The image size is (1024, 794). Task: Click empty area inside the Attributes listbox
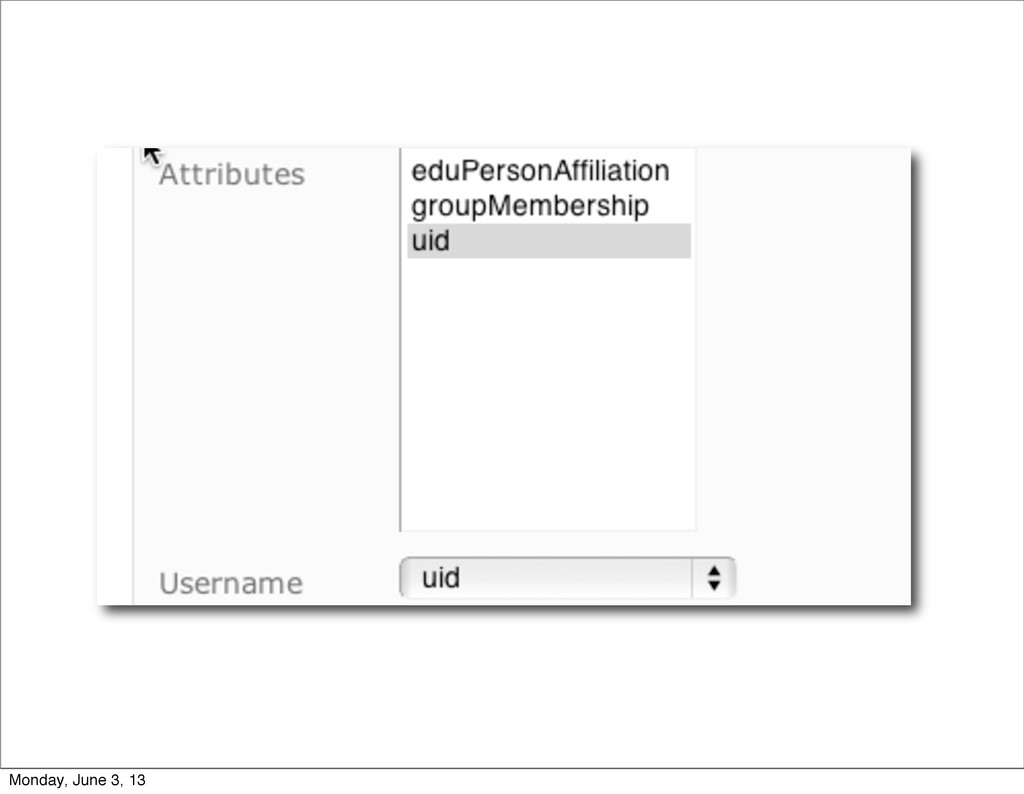pyautogui.click(x=549, y=392)
